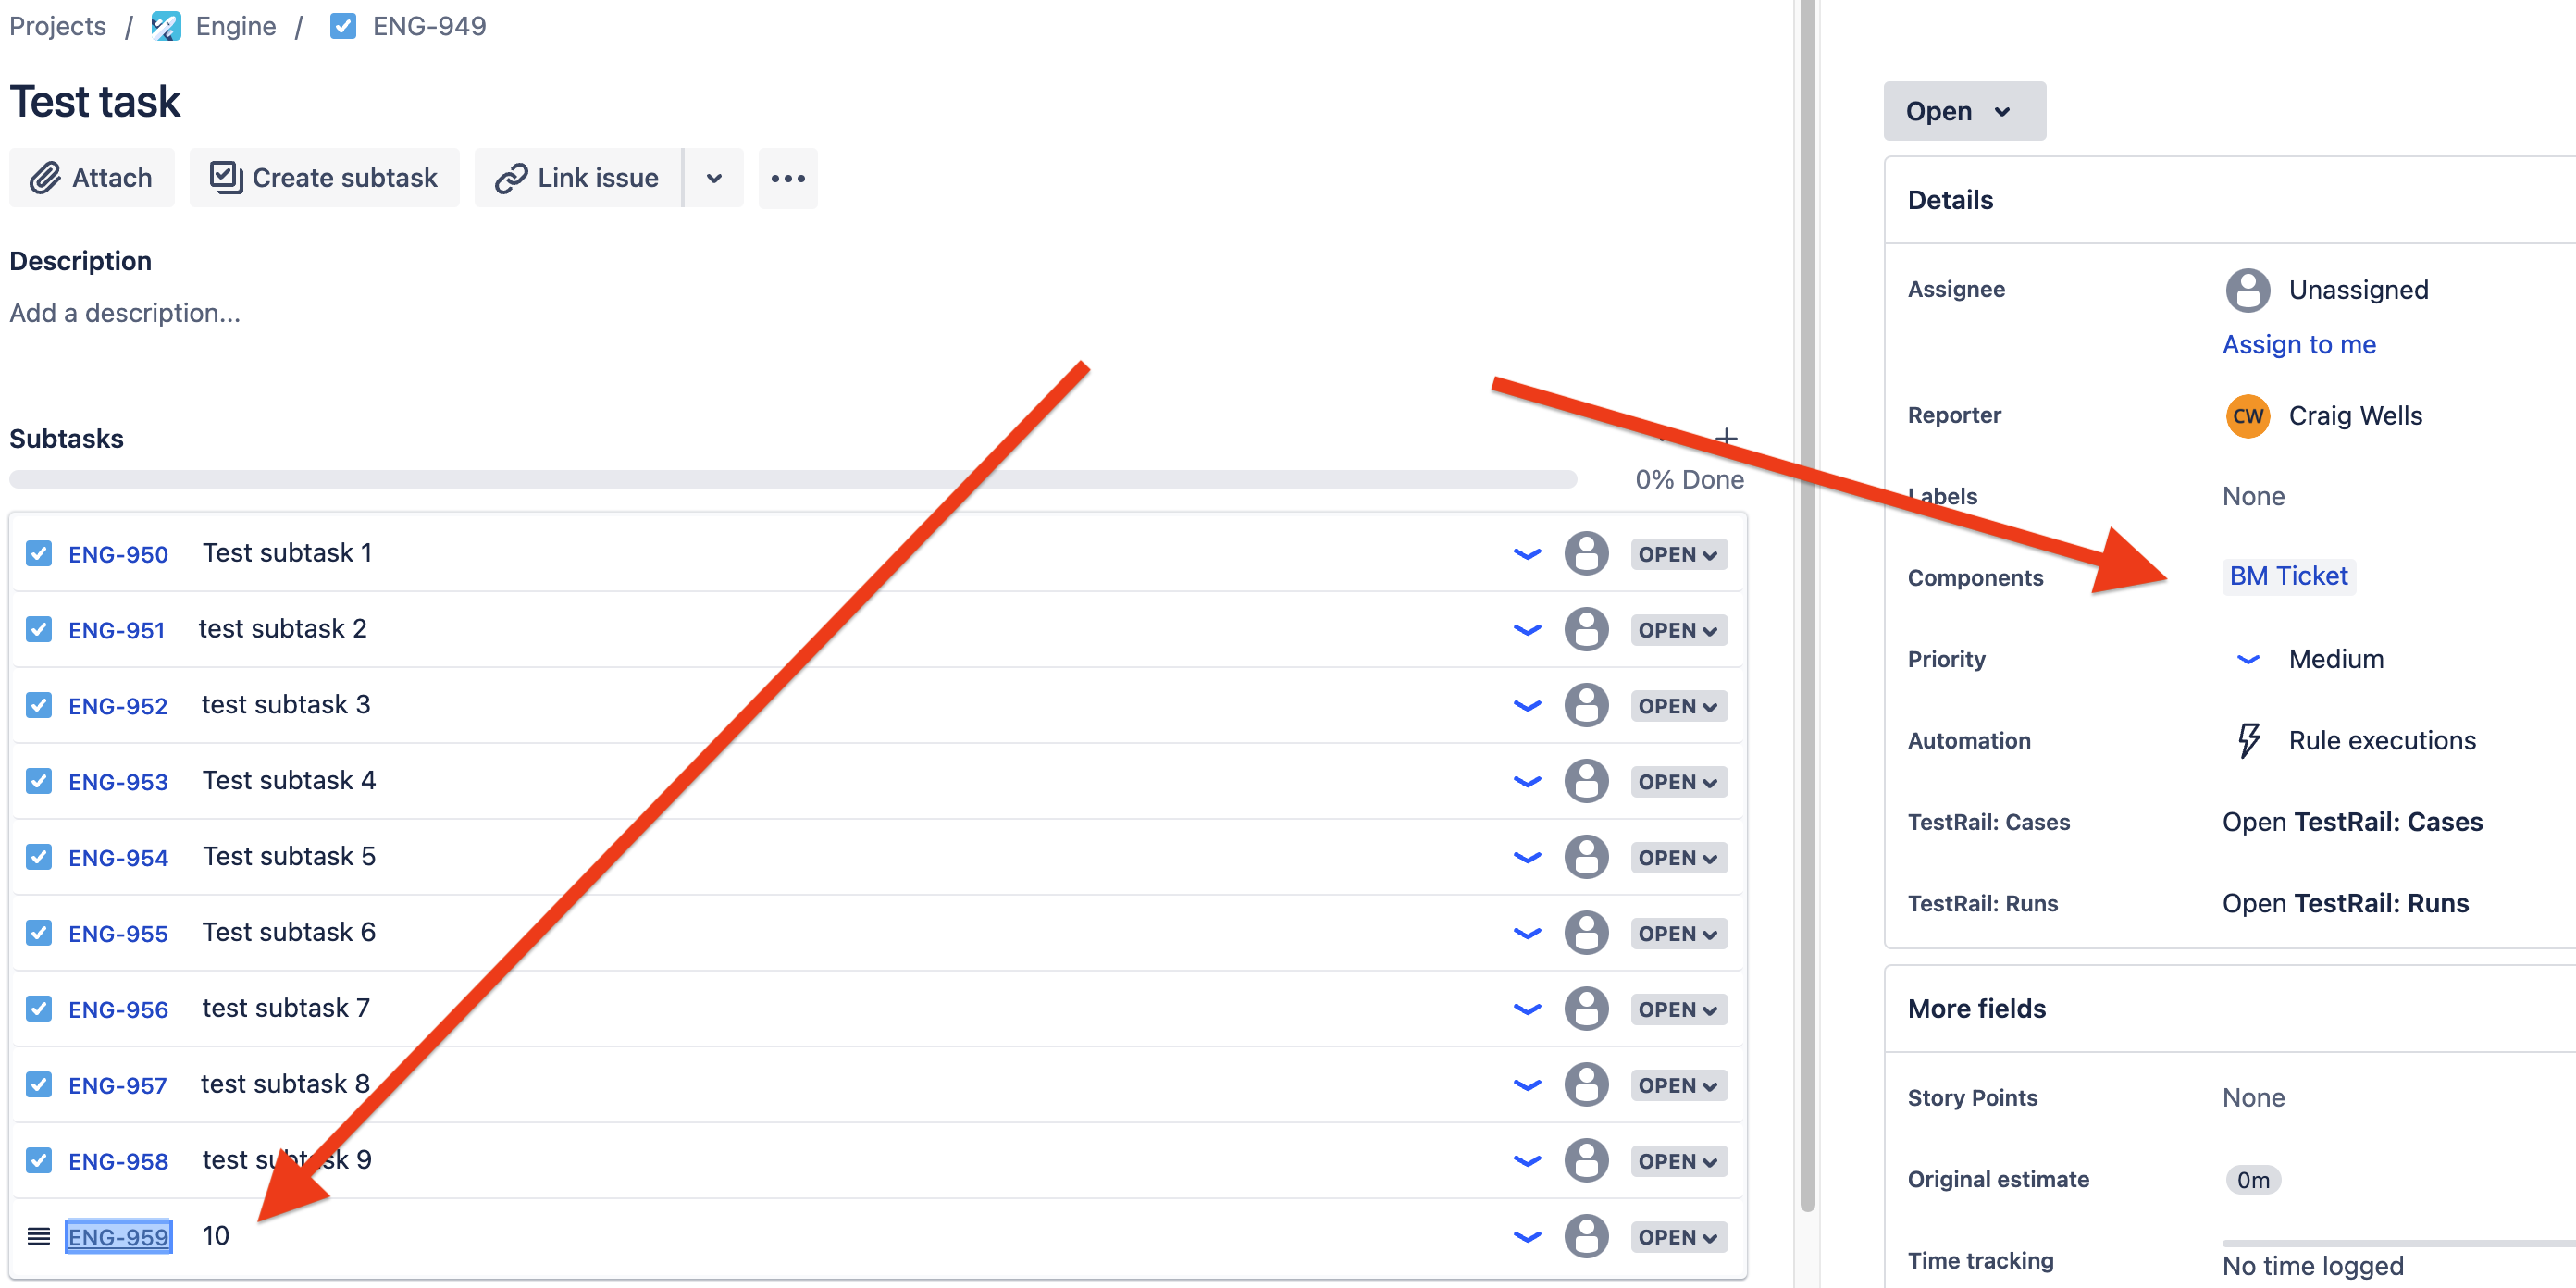
Task: Click the Time tracking progress bar
Action: click(2399, 1244)
